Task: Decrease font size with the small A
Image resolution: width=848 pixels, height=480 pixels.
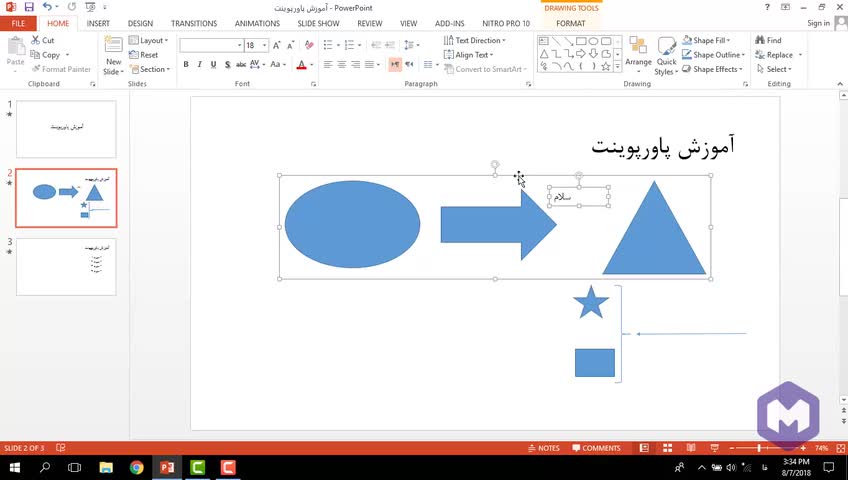Action: click(x=291, y=45)
